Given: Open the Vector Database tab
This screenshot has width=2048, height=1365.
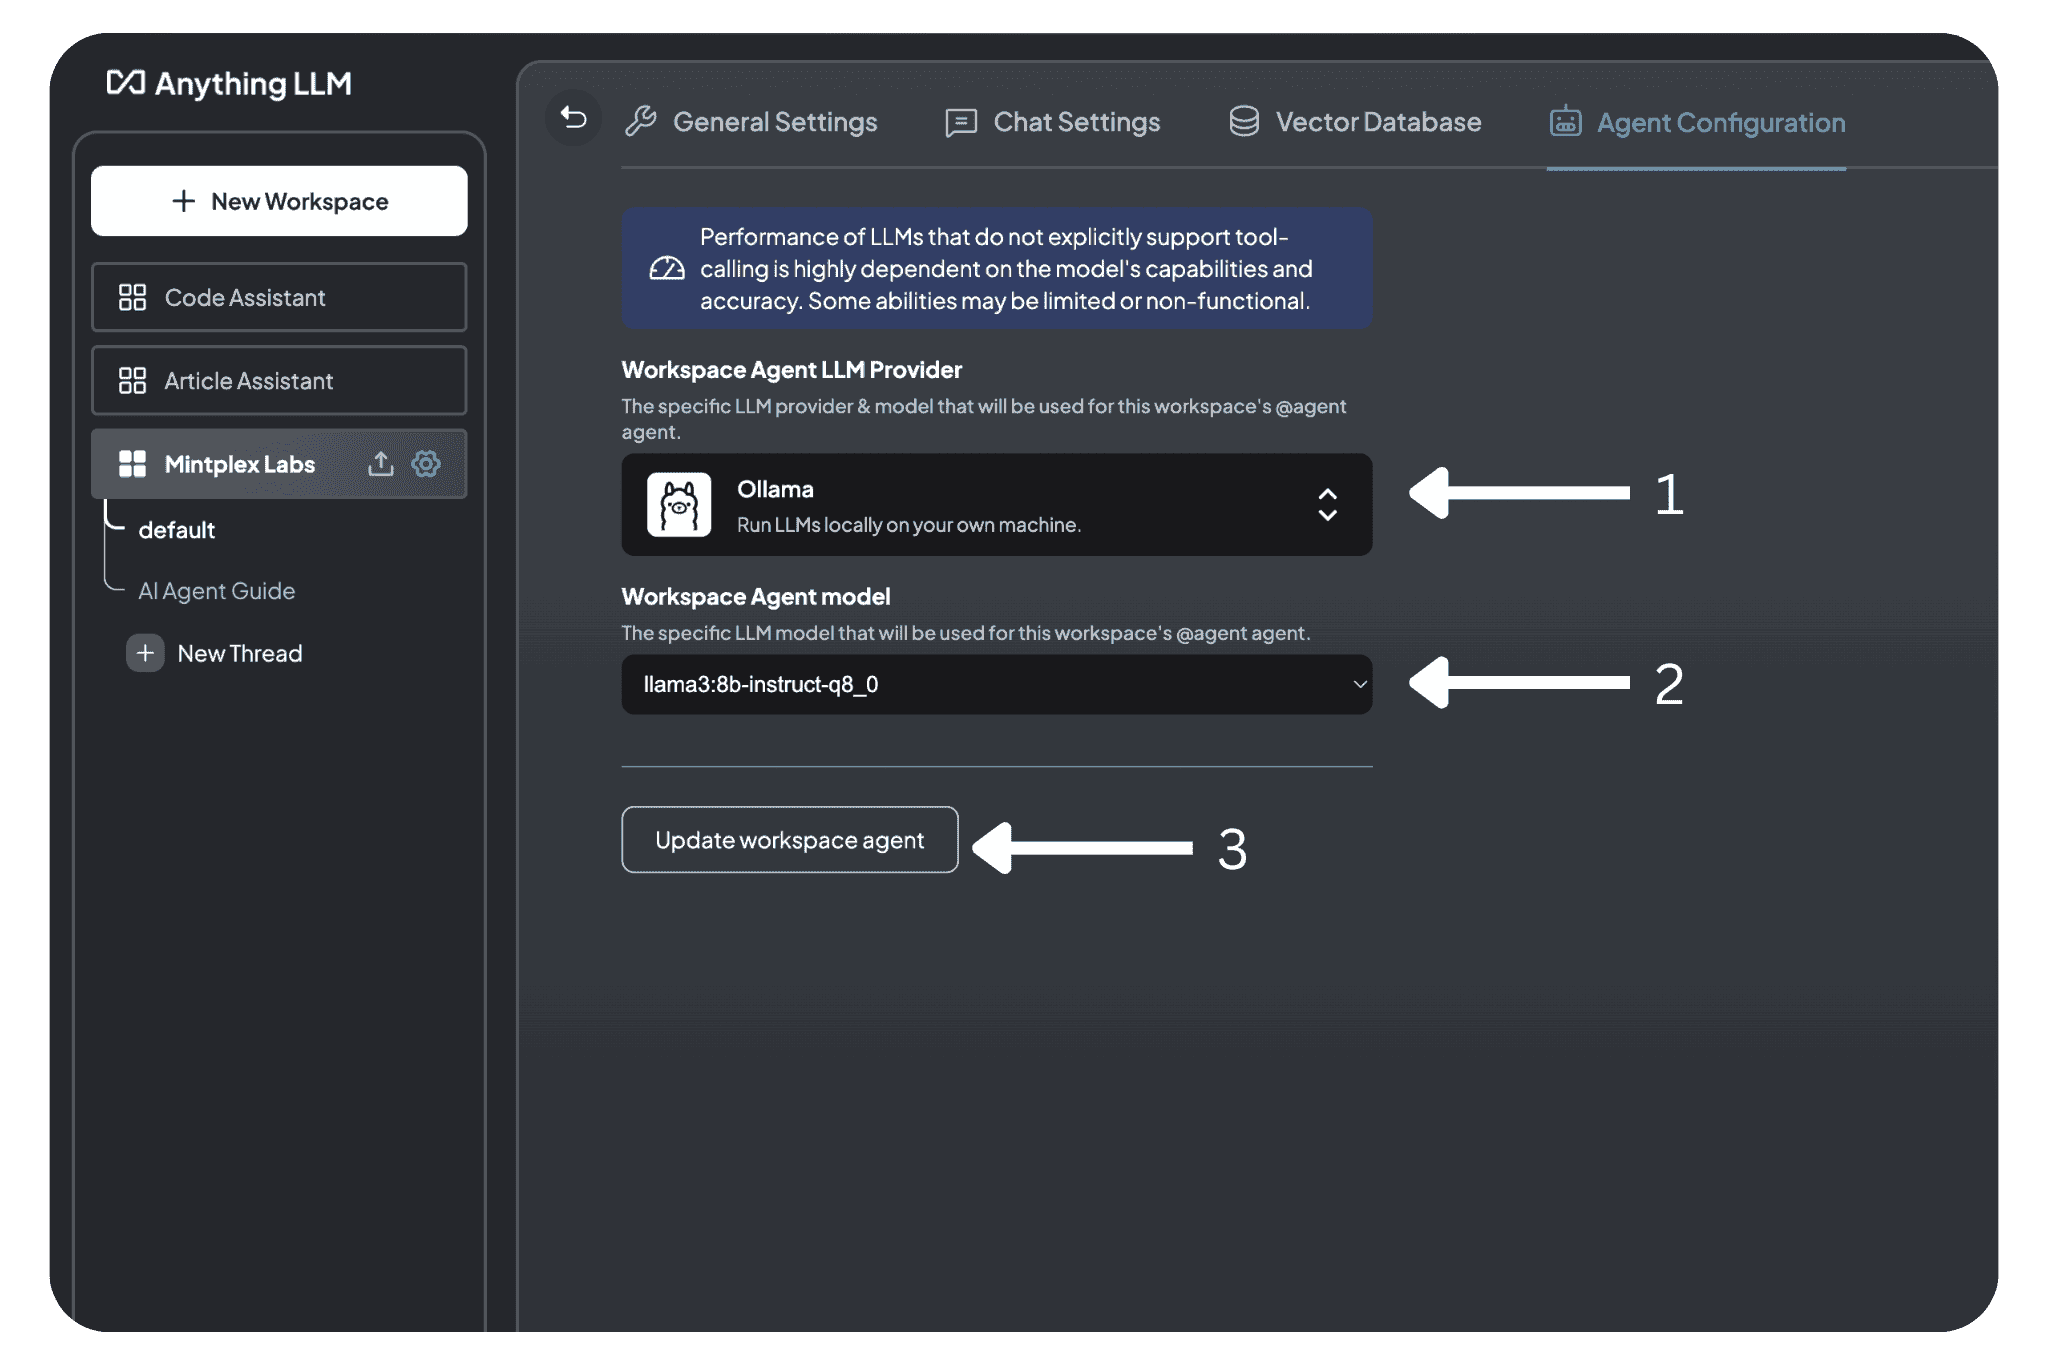Looking at the screenshot, I should click(x=1355, y=122).
